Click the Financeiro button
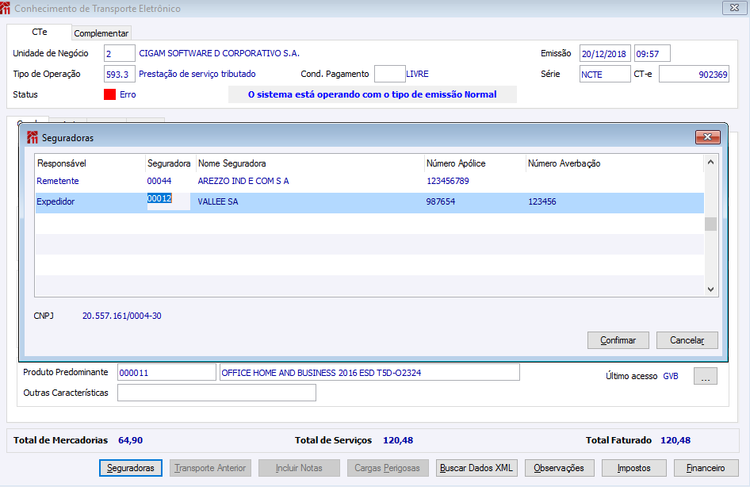The width and height of the screenshot is (750, 487). coord(706,468)
